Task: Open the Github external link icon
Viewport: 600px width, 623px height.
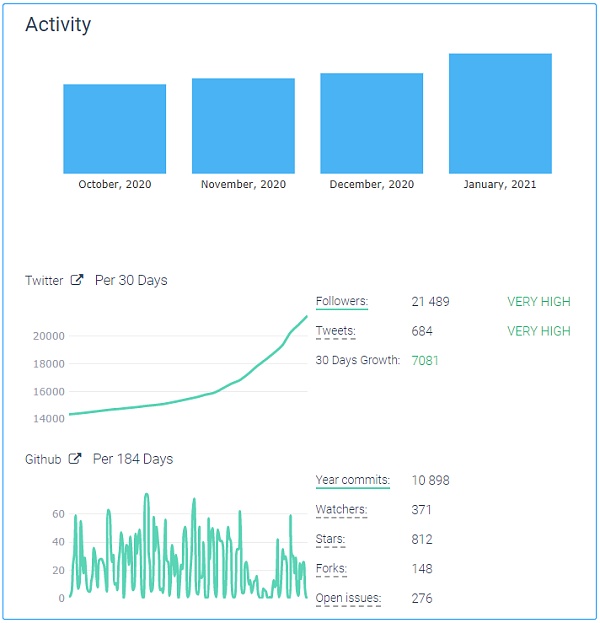Action: point(75,460)
